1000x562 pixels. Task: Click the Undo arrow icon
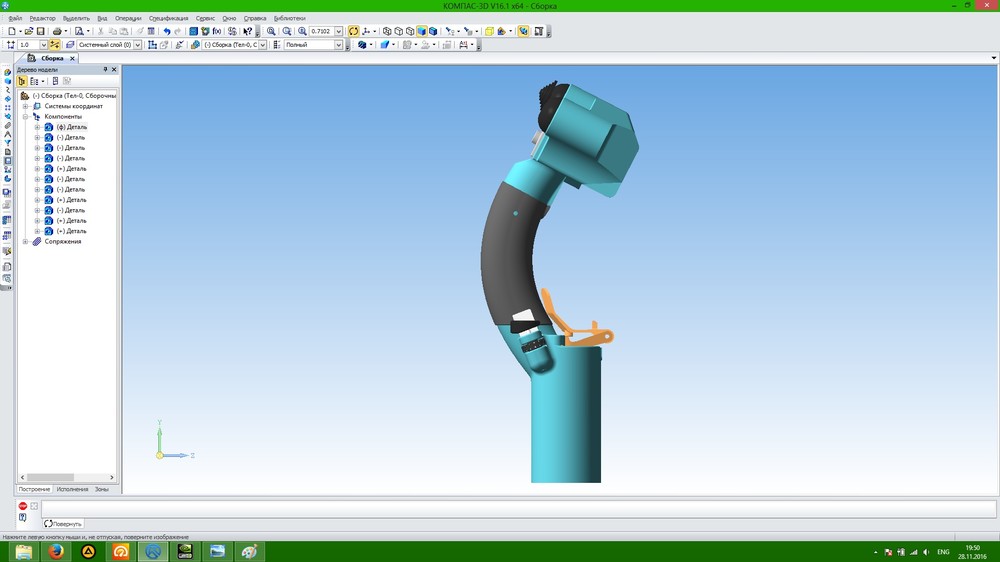[x=166, y=31]
